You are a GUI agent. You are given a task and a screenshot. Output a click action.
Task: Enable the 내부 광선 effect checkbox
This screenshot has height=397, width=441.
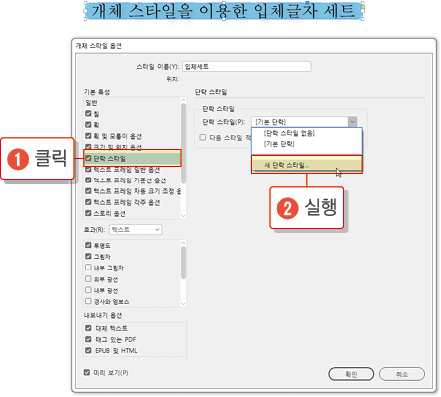88,290
